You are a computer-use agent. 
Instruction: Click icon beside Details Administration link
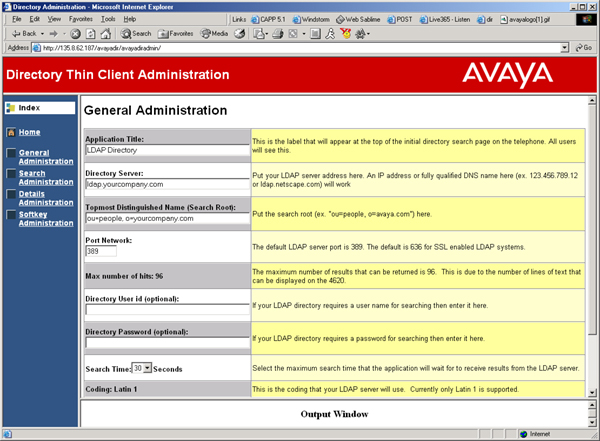tap(11, 194)
